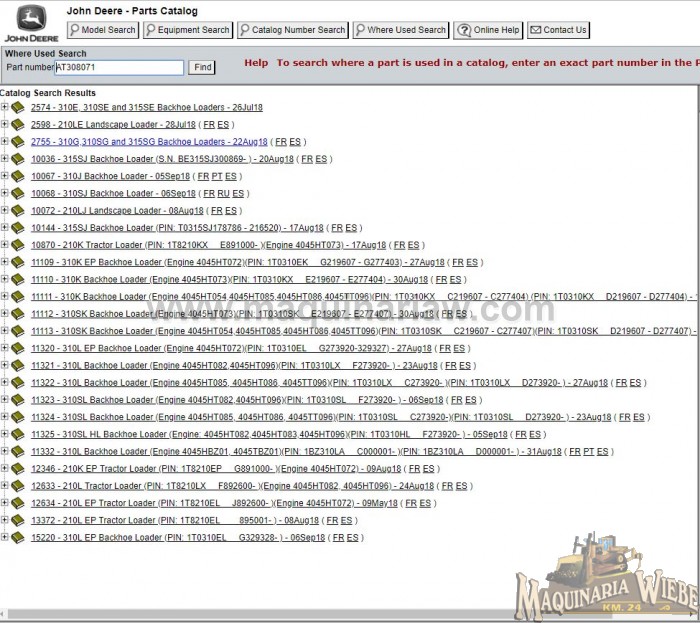Go to Catalog Number Search
The image size is (700, 623).
[293, 30]
